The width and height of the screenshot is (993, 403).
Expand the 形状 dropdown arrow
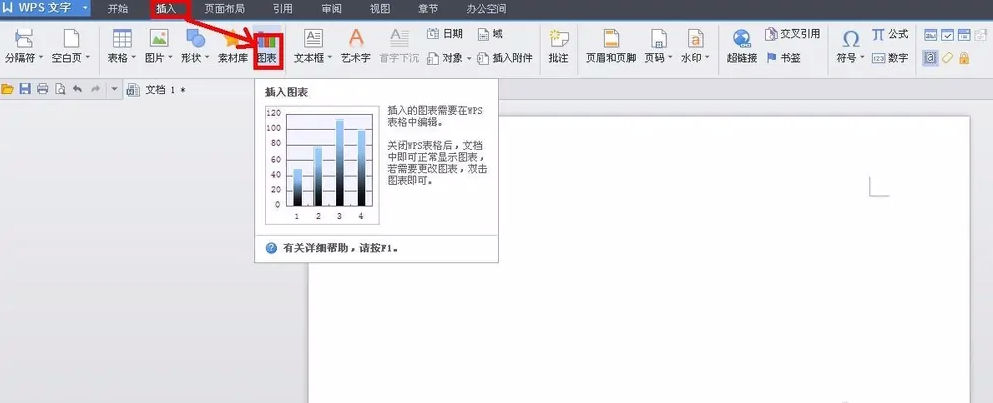[207, 58]
